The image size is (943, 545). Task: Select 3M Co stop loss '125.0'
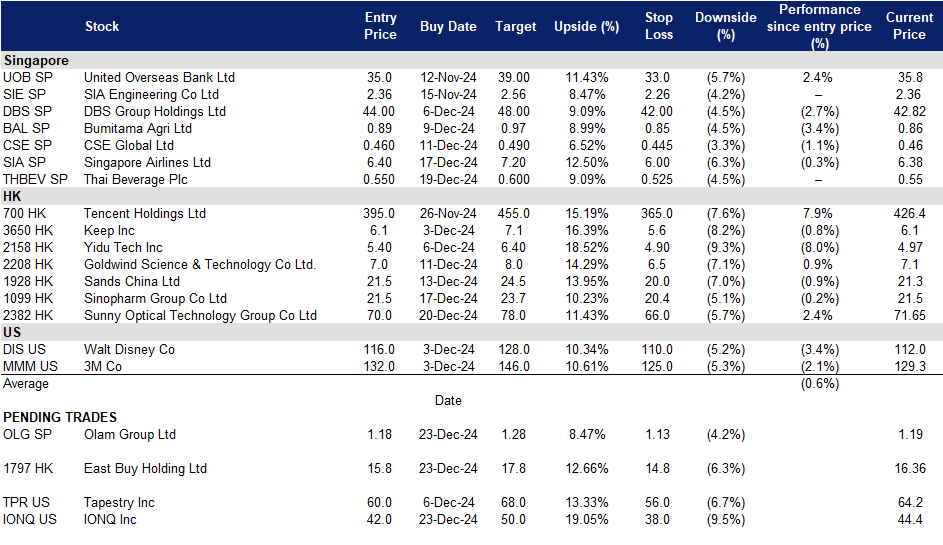pyautogui.click(x=657, y=366)
